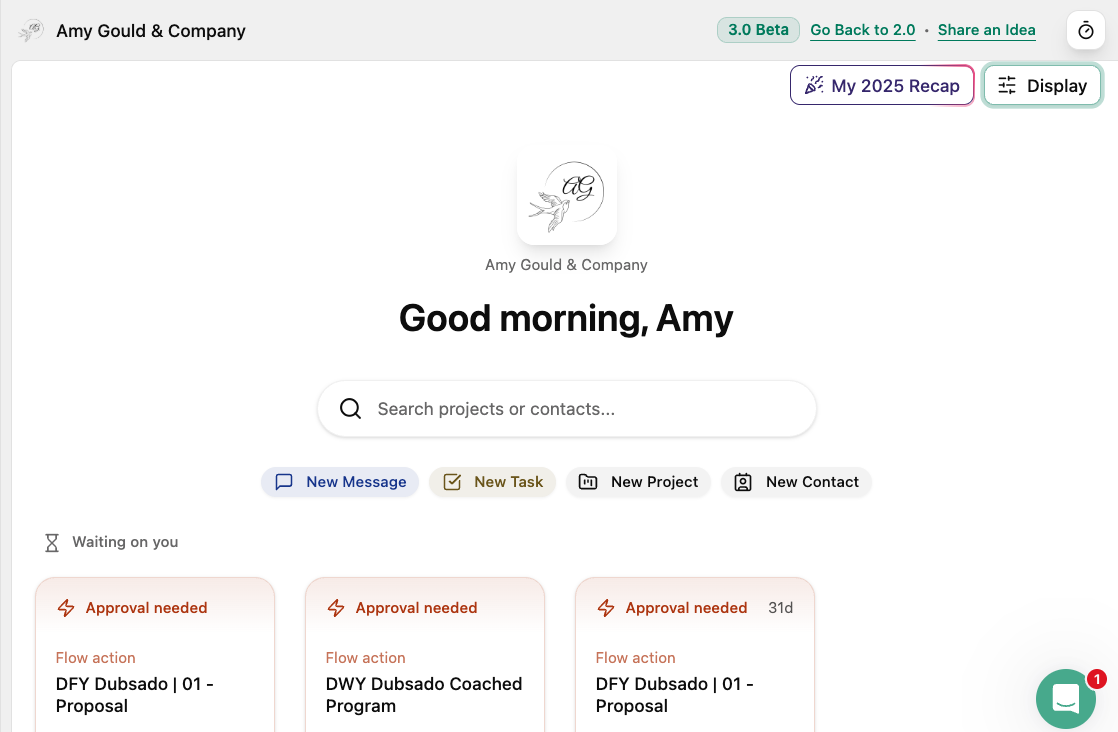Click the New Contact badge icon
The height and width of the screenshot is (732, 1118).
(742, 481)
